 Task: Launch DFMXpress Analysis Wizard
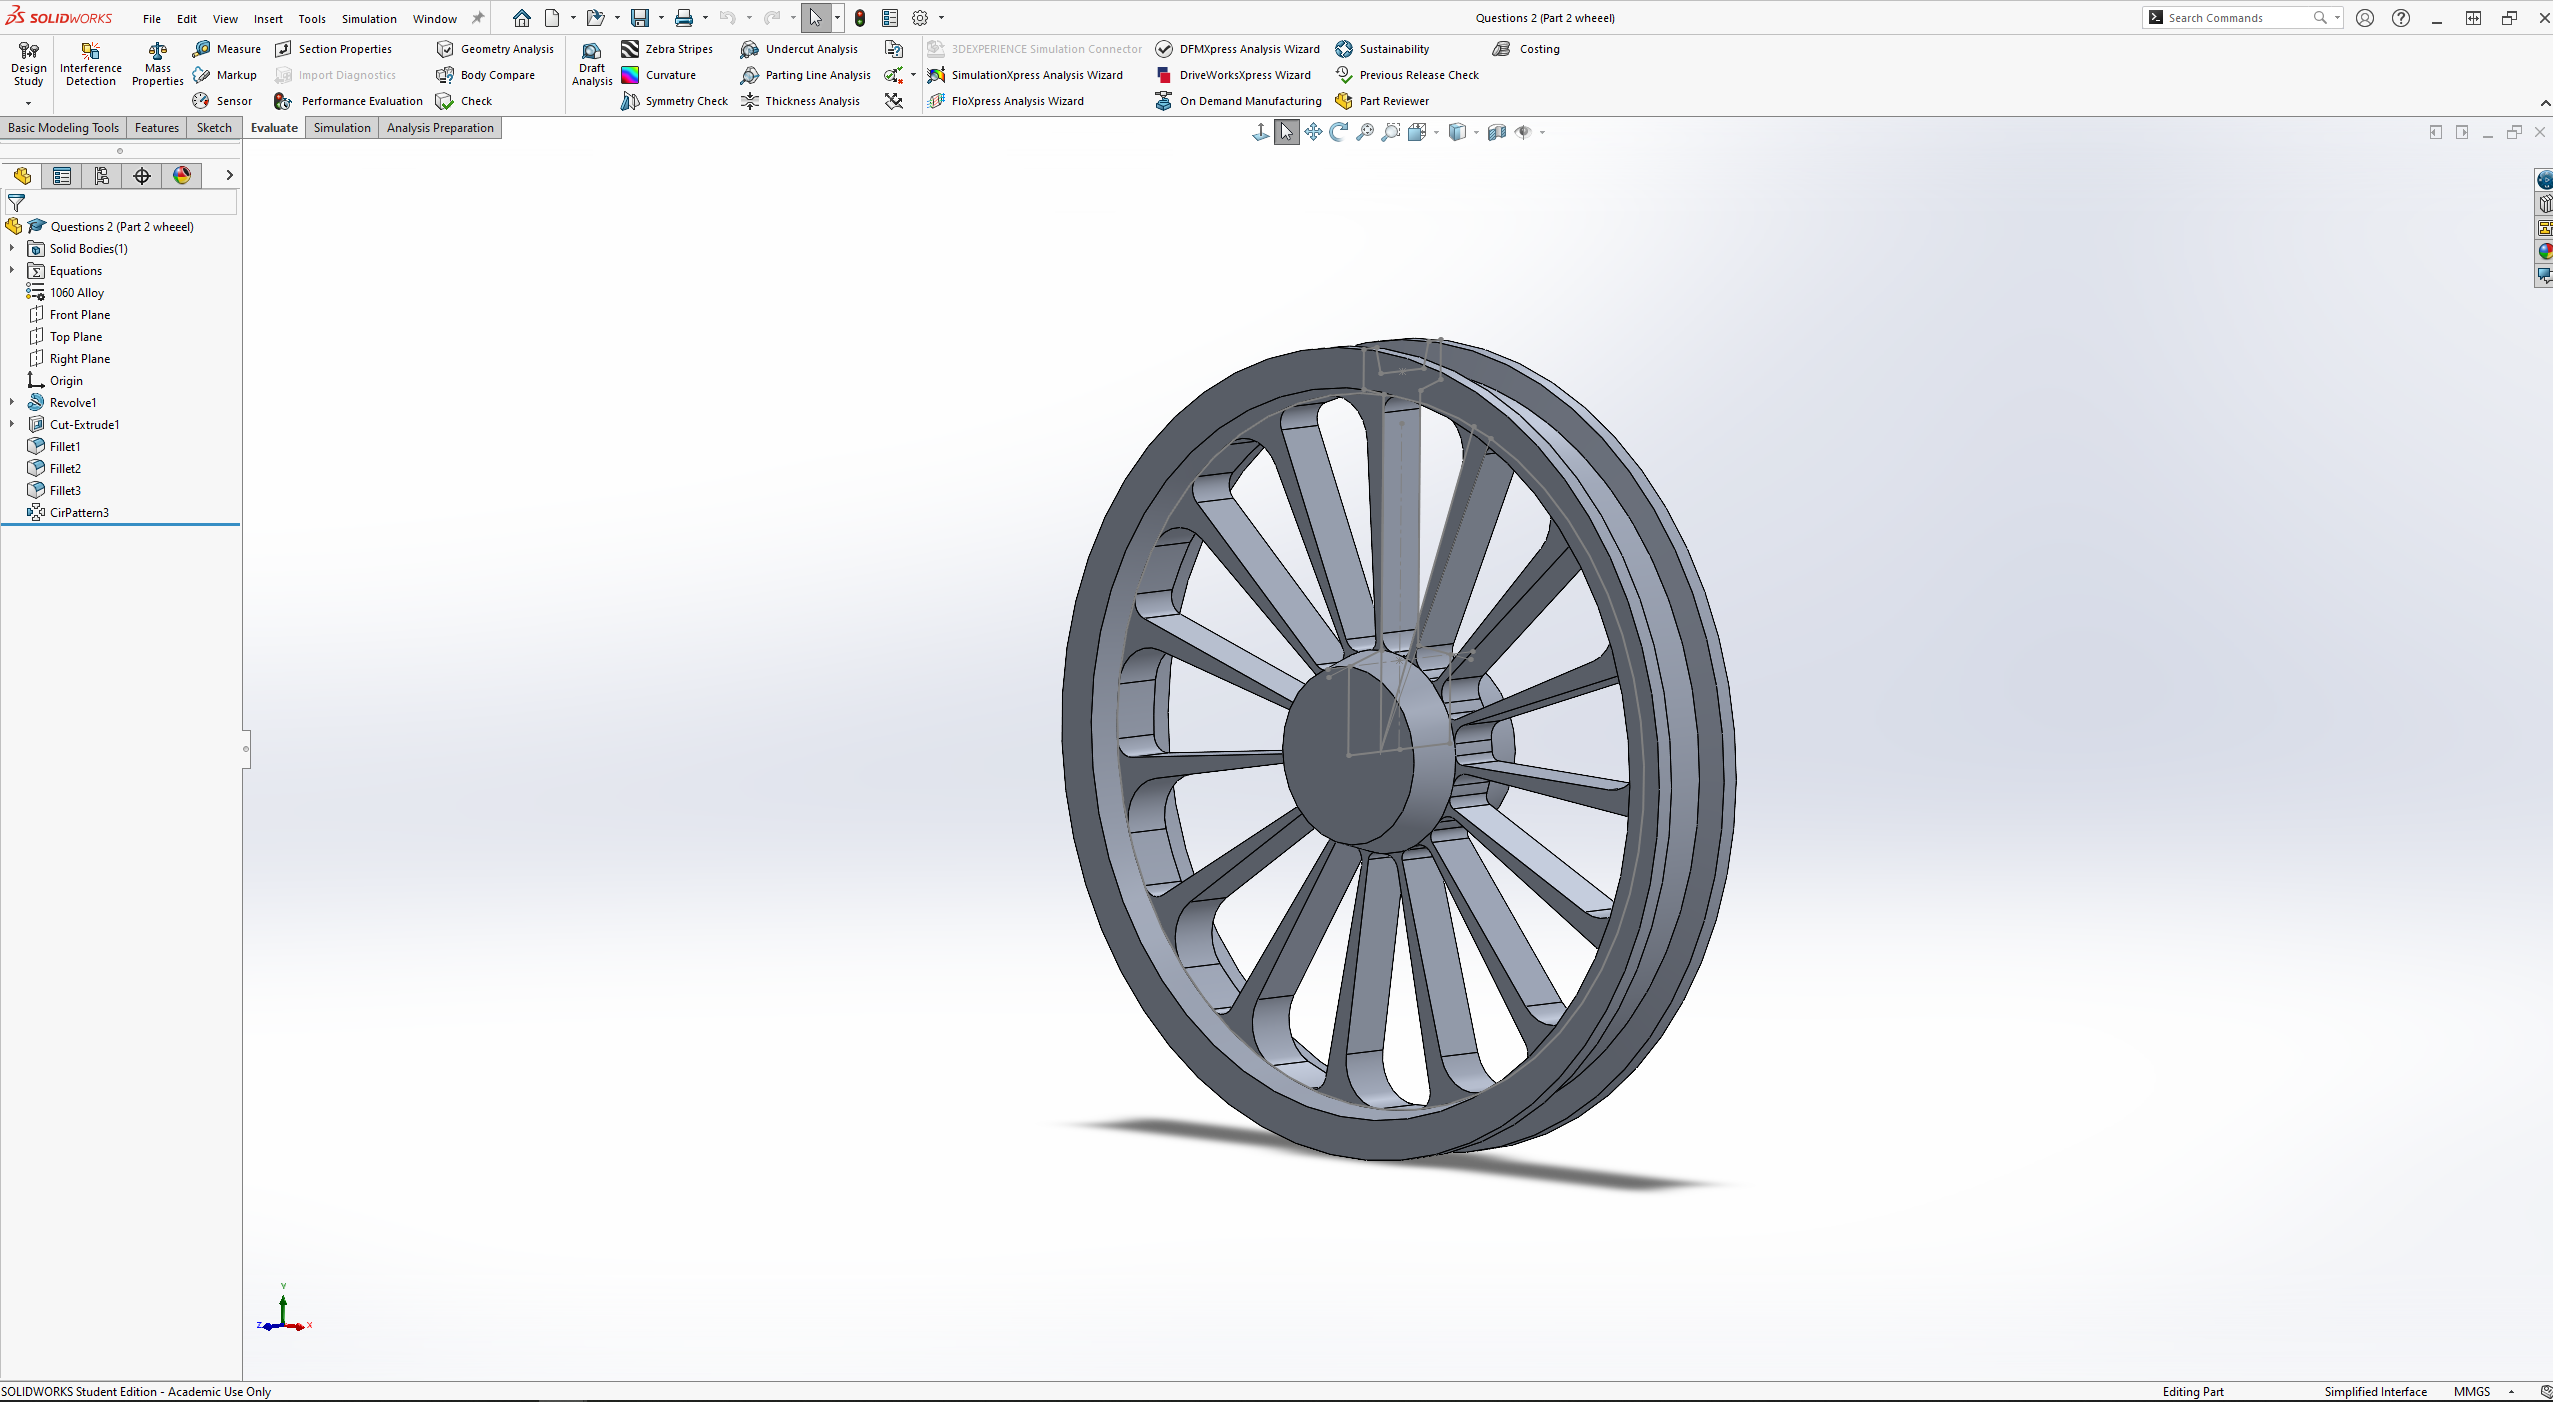[1238, 49]
